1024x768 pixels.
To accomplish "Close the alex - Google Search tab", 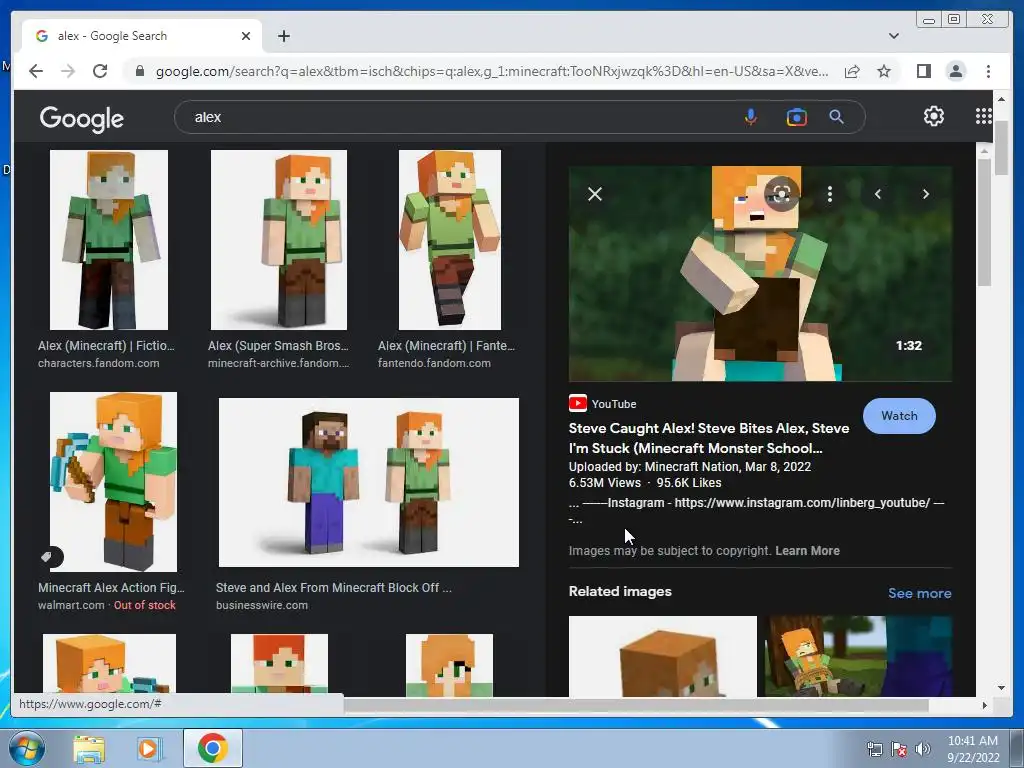I will [x=246, y=36].
